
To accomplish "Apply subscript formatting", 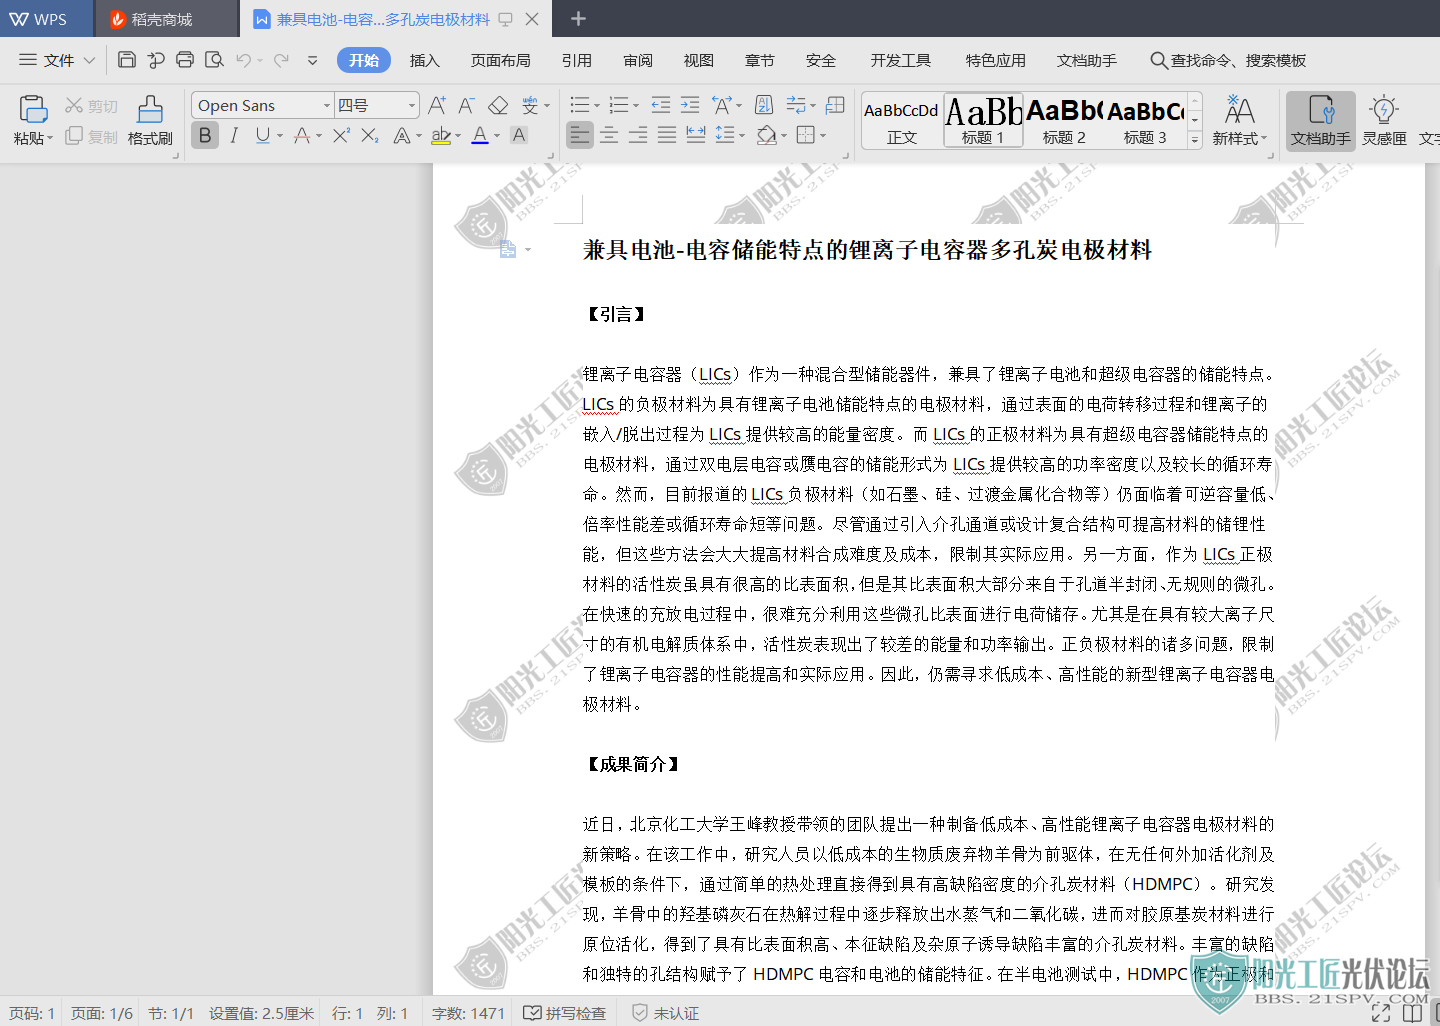I will (x=370, y=135).
